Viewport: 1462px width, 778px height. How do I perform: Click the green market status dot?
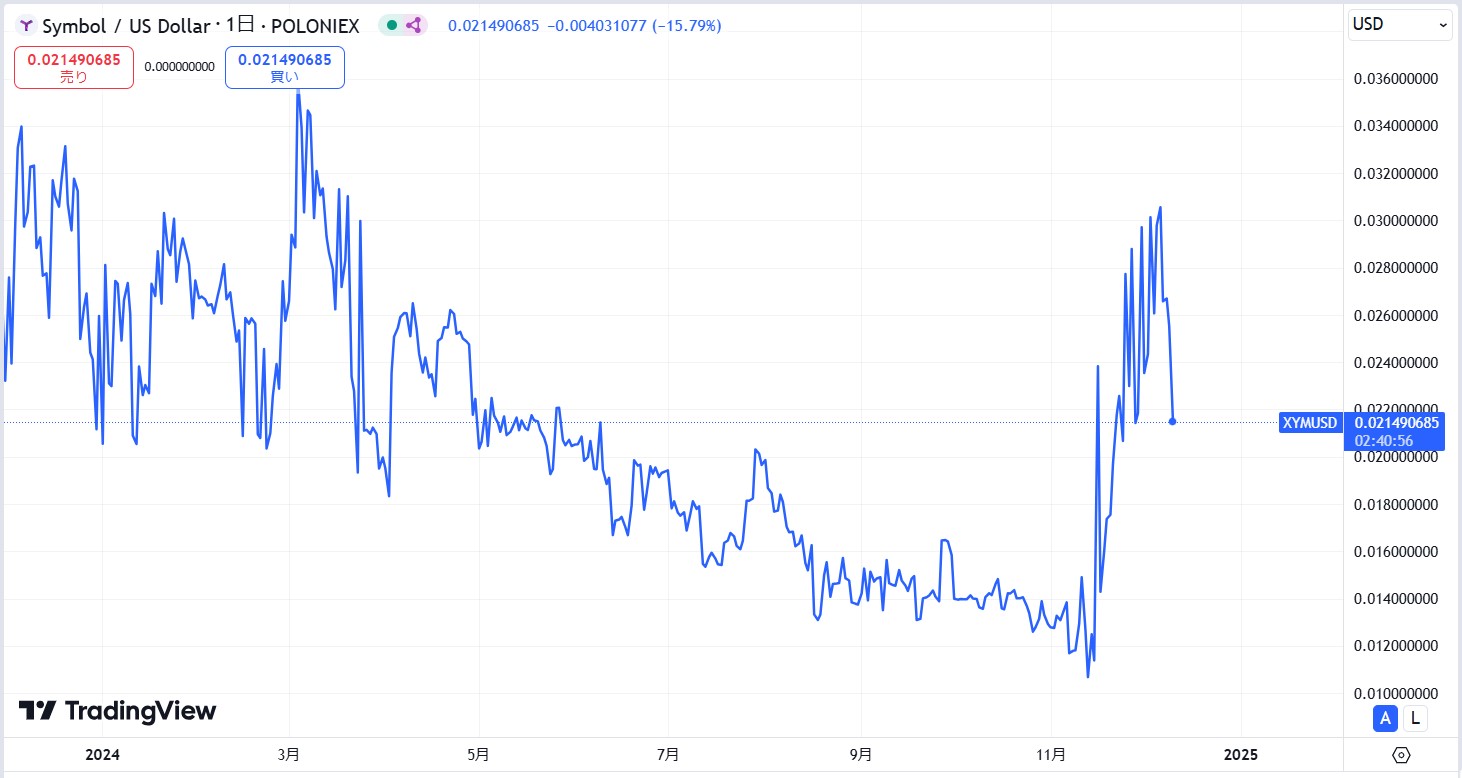point(391,25)
